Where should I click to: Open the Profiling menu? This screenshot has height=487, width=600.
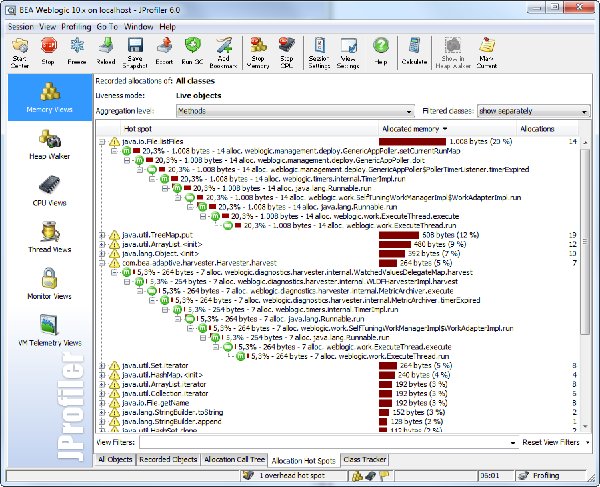76,27
